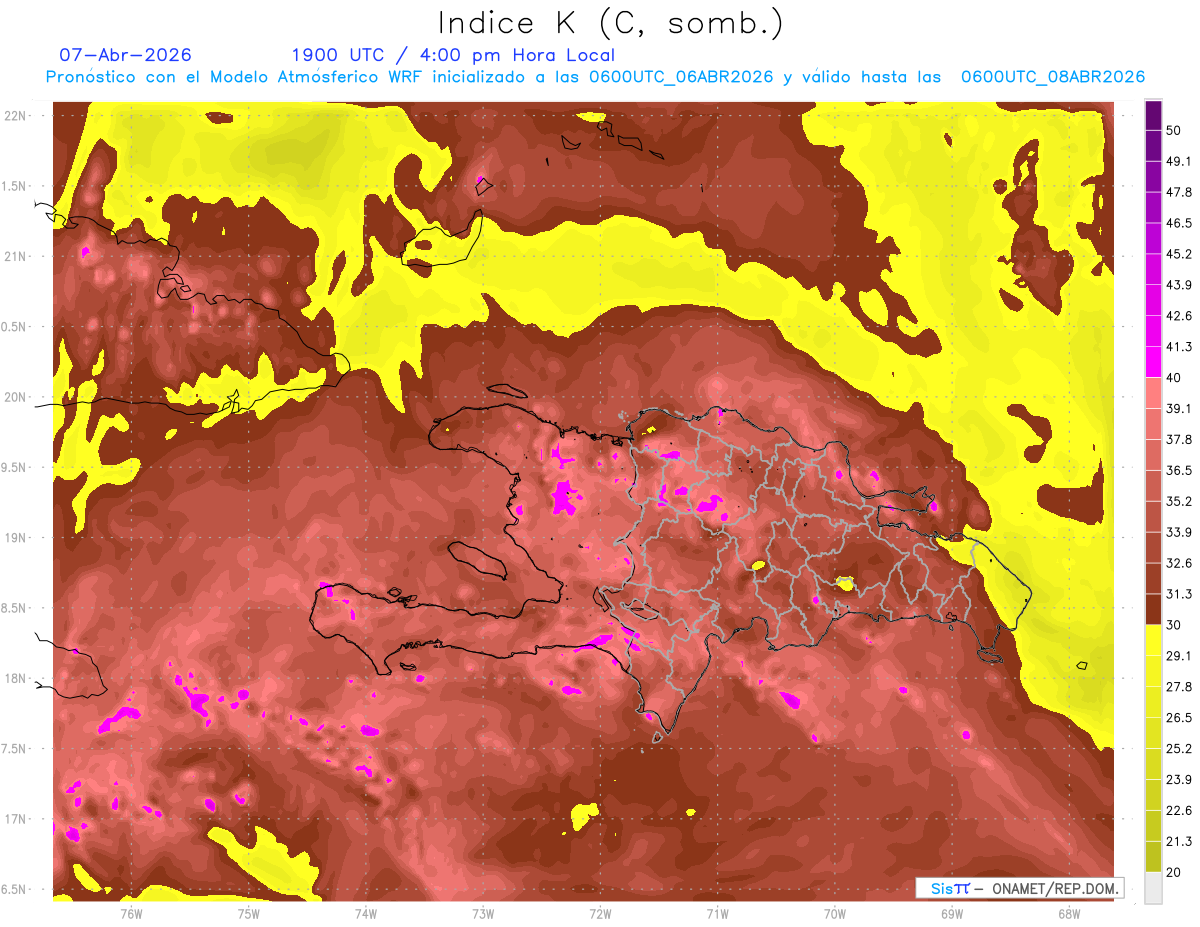Click the 68W longitude axis label
Image resolution: width=1200 pixels, height=927 pixels.
(x=1069, y=913)
